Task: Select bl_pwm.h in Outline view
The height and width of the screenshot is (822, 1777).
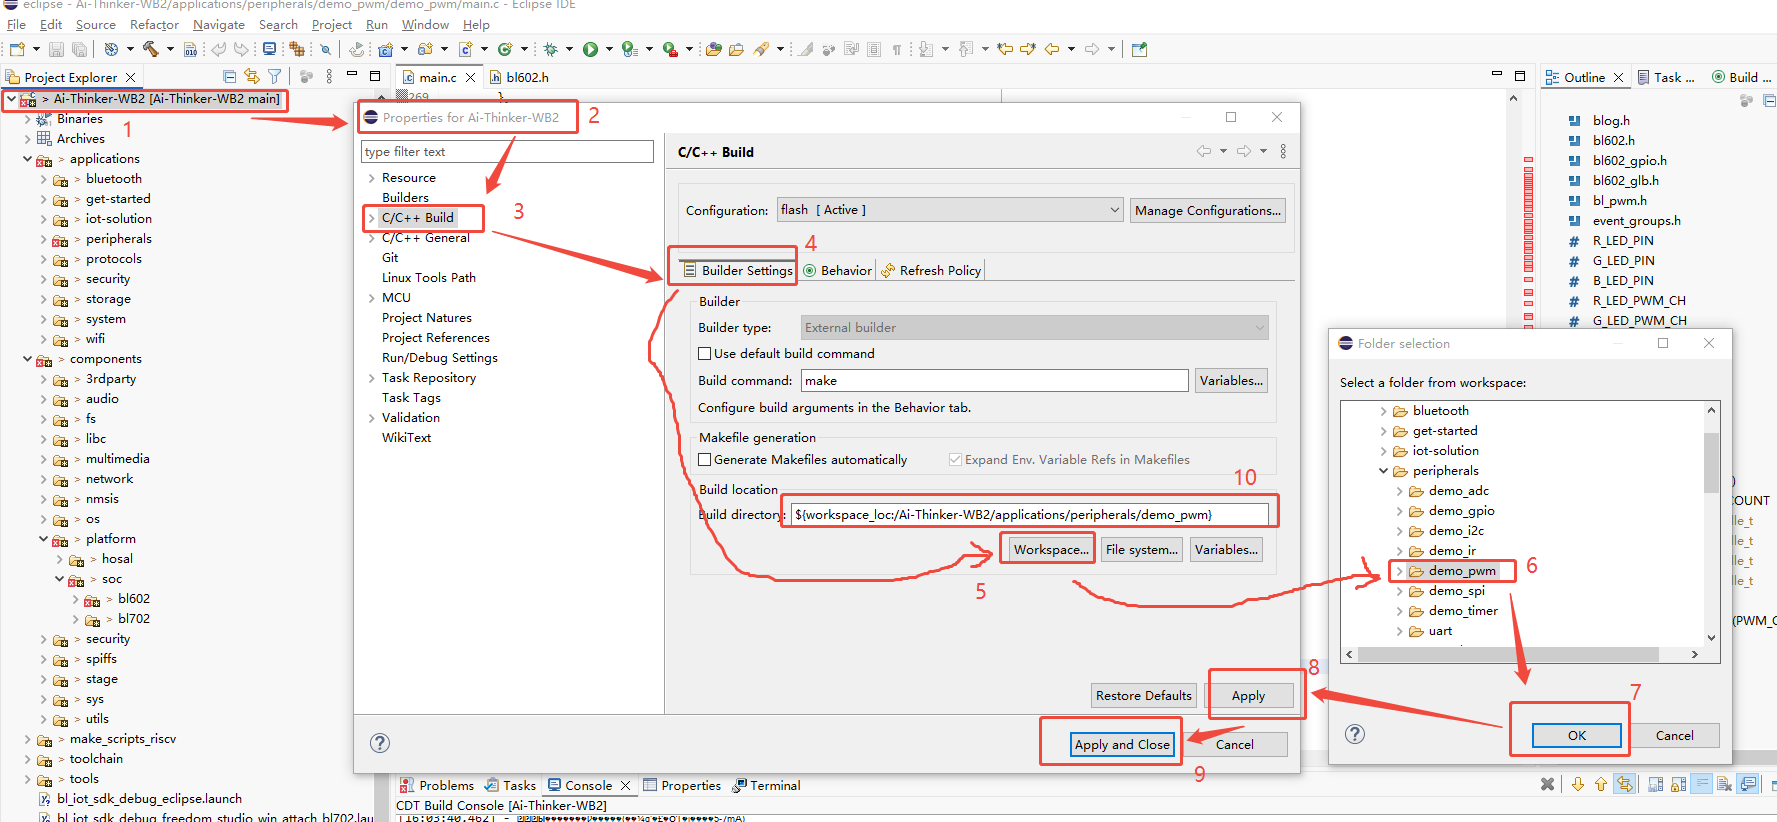Action: click(1619, 200)
